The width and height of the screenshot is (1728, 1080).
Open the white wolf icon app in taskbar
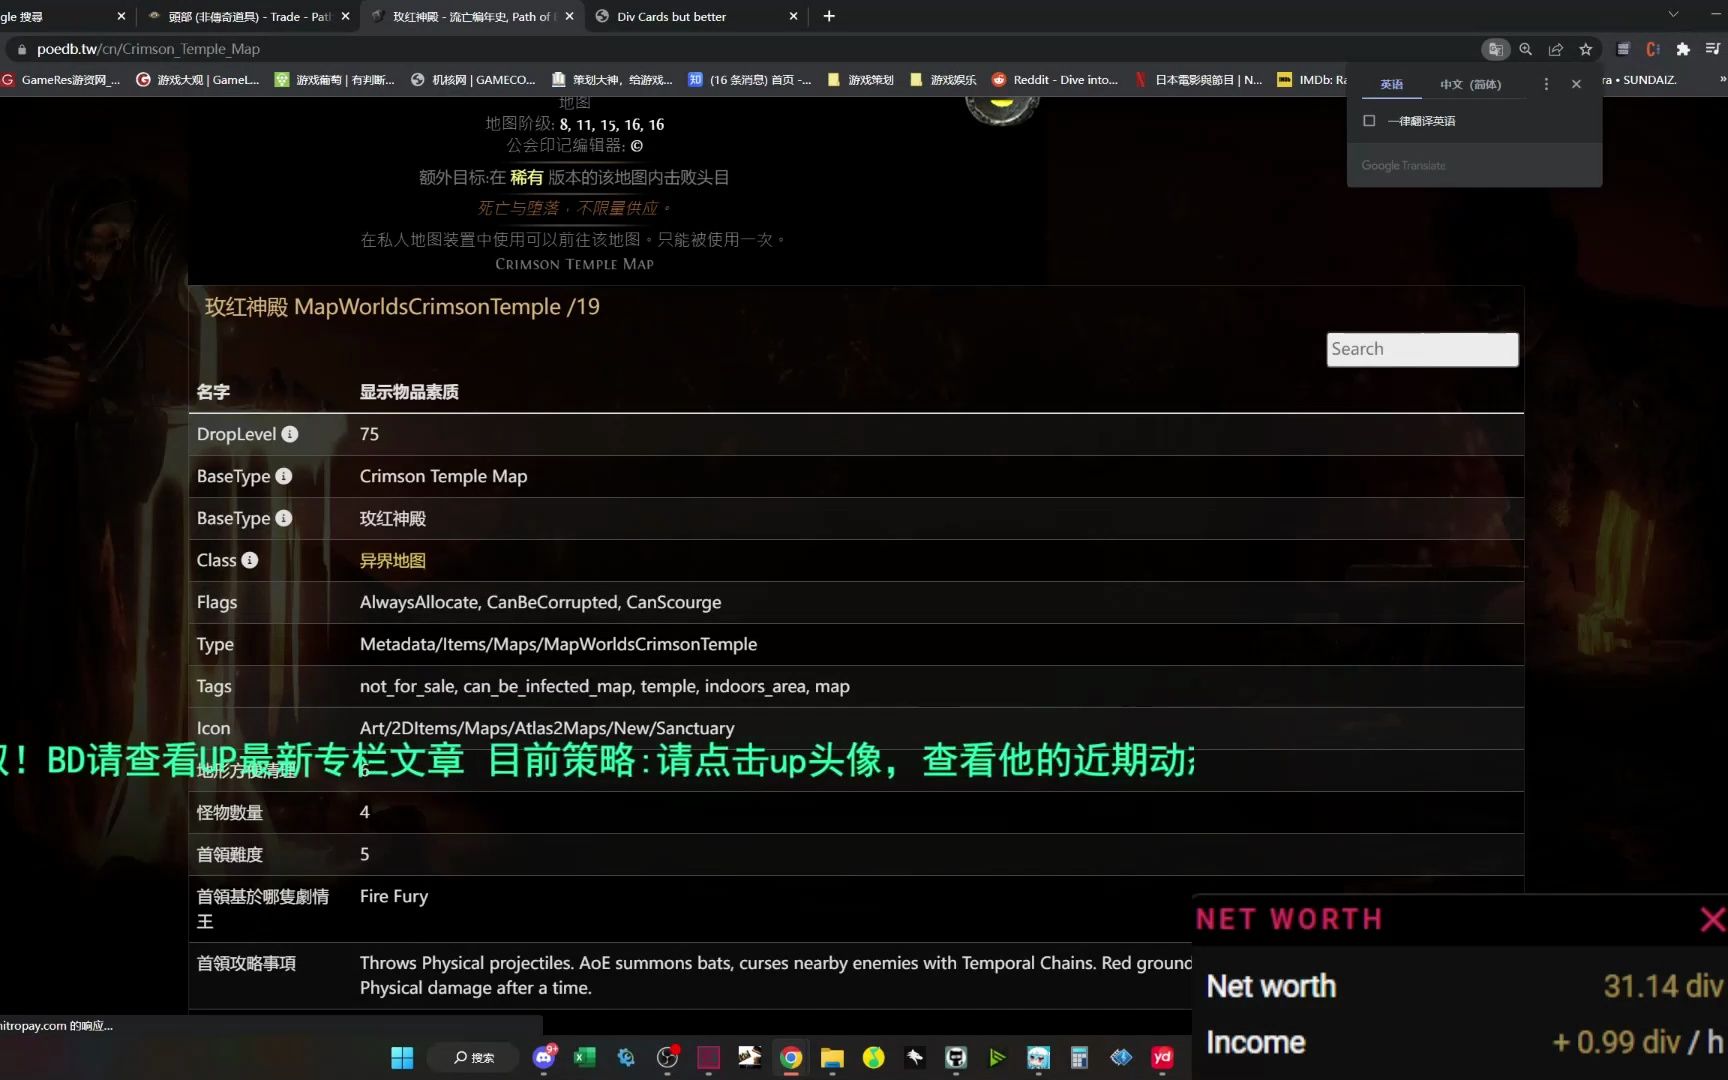(x=915, y=1057)
